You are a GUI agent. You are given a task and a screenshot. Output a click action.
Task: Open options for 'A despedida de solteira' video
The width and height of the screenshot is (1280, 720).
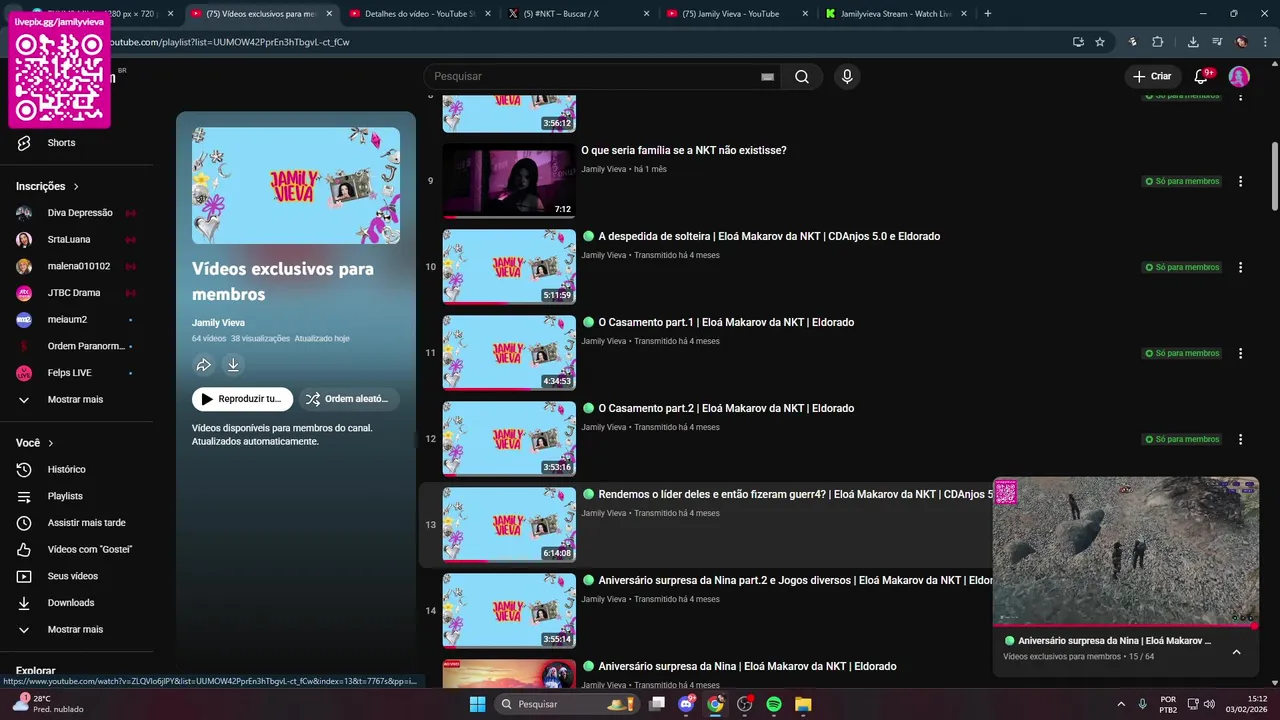tap(1240, 267)
